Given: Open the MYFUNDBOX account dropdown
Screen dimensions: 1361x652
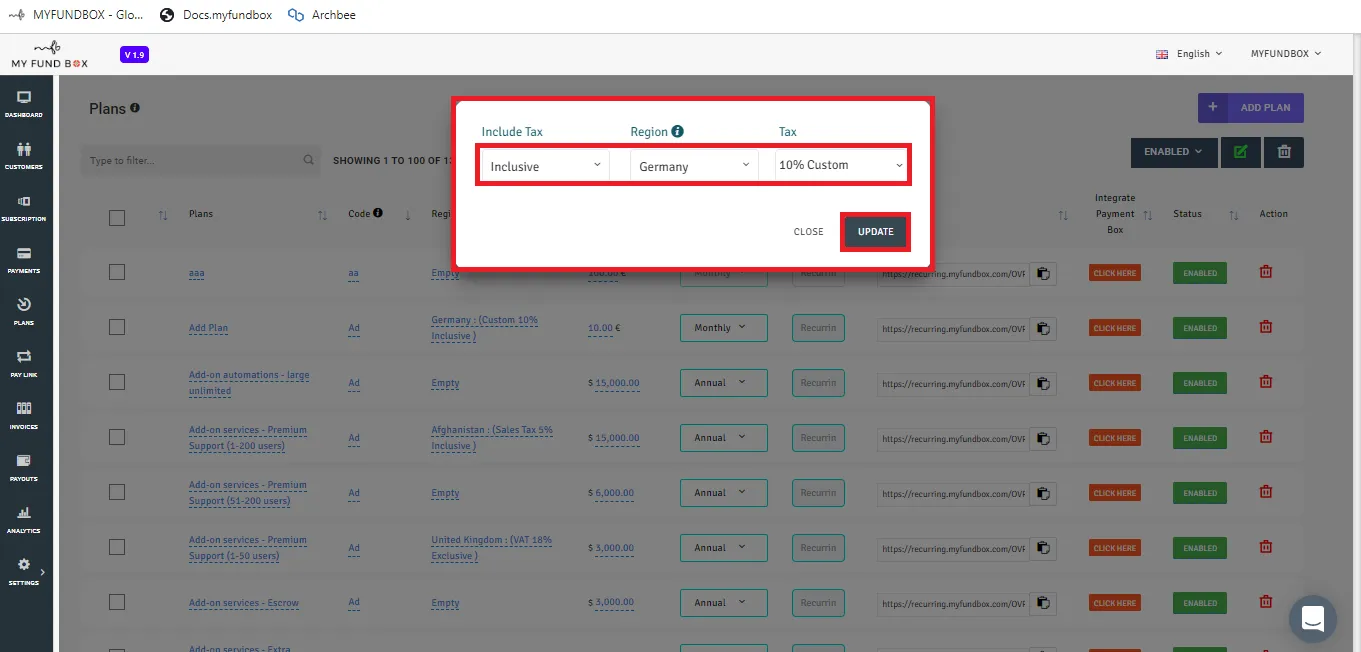Looking at the screenshot, I should coord(1286,54).
